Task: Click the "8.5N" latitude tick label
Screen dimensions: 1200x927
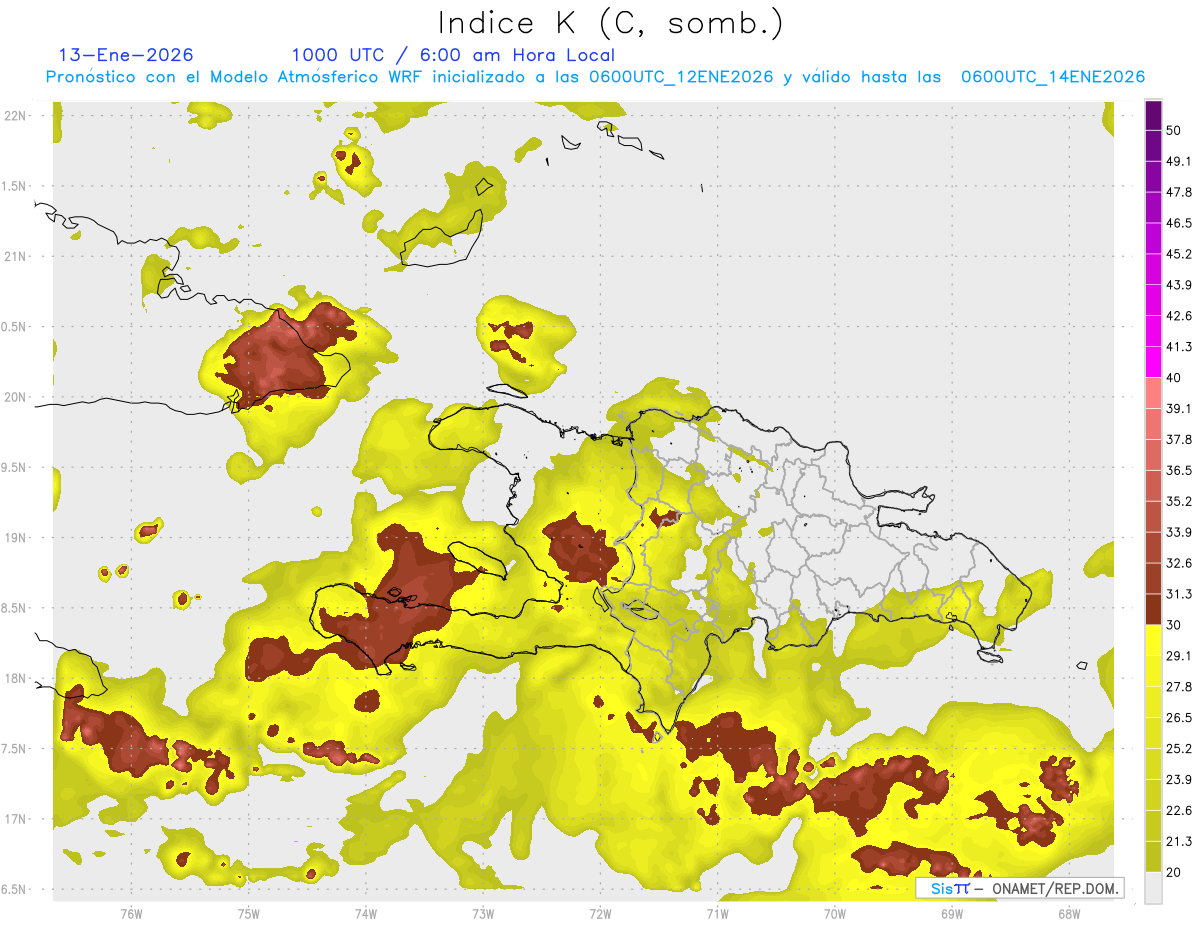Action: (15, 609)
